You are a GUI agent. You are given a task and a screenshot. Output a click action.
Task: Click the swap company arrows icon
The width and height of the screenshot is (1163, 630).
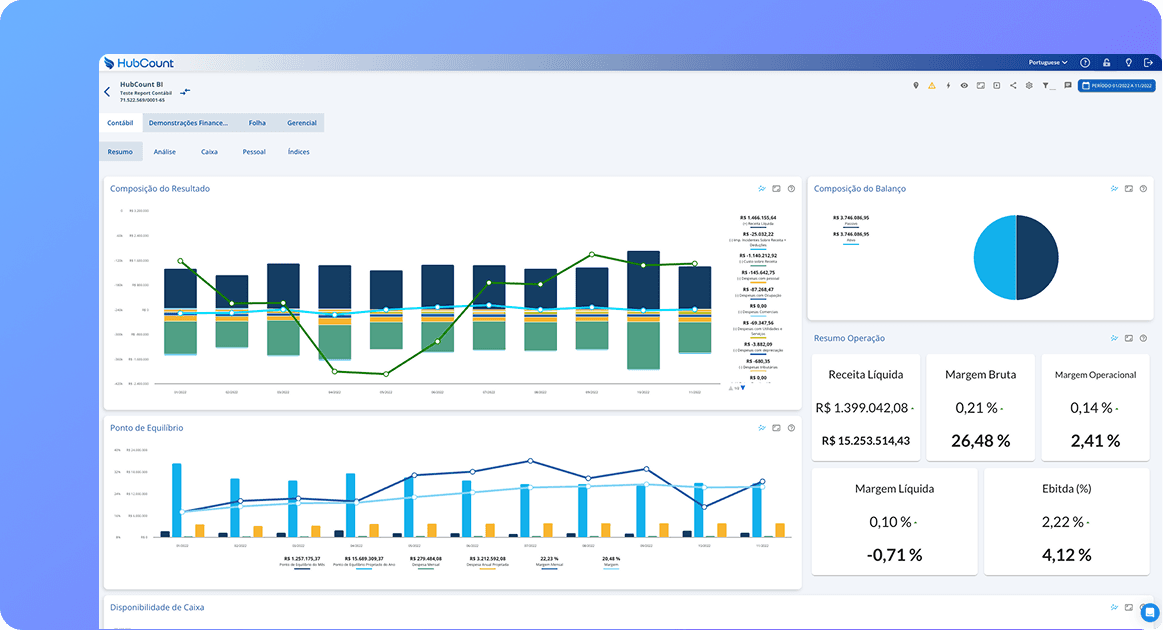pos(185,92)
